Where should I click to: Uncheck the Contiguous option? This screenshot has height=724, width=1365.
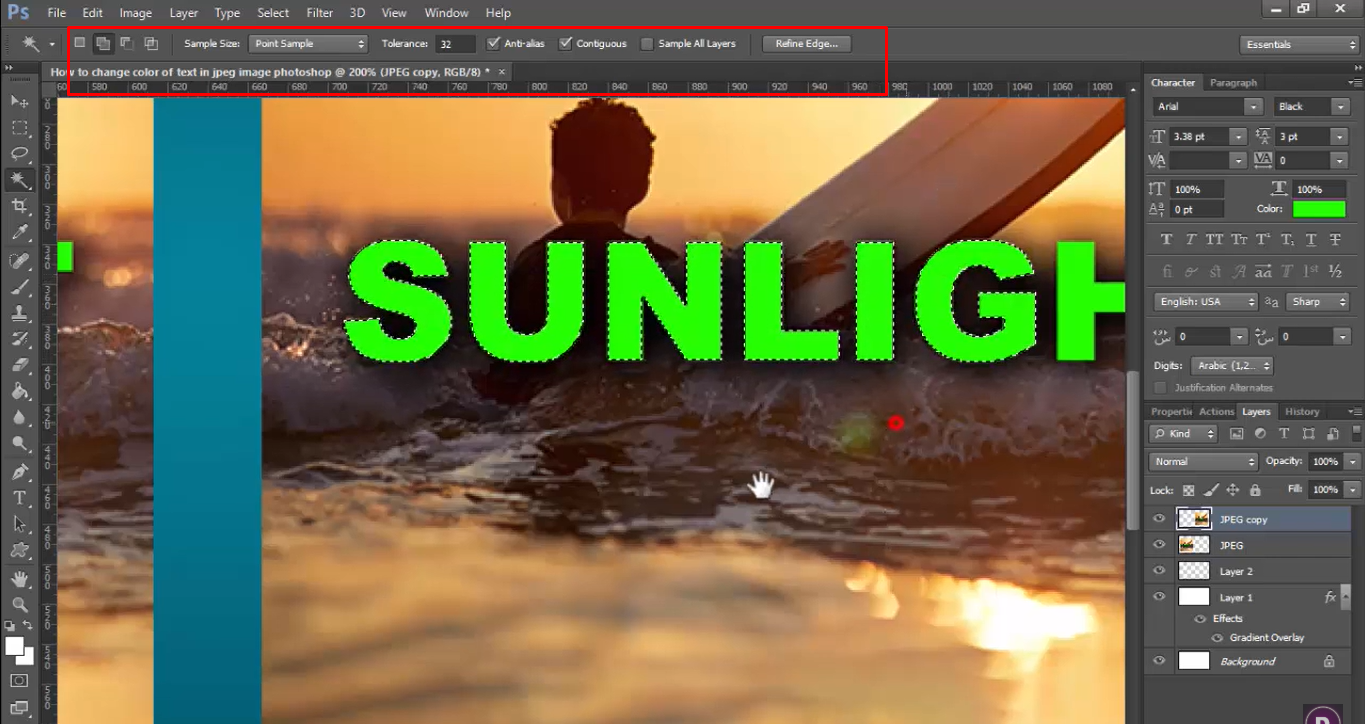[567, 43]
